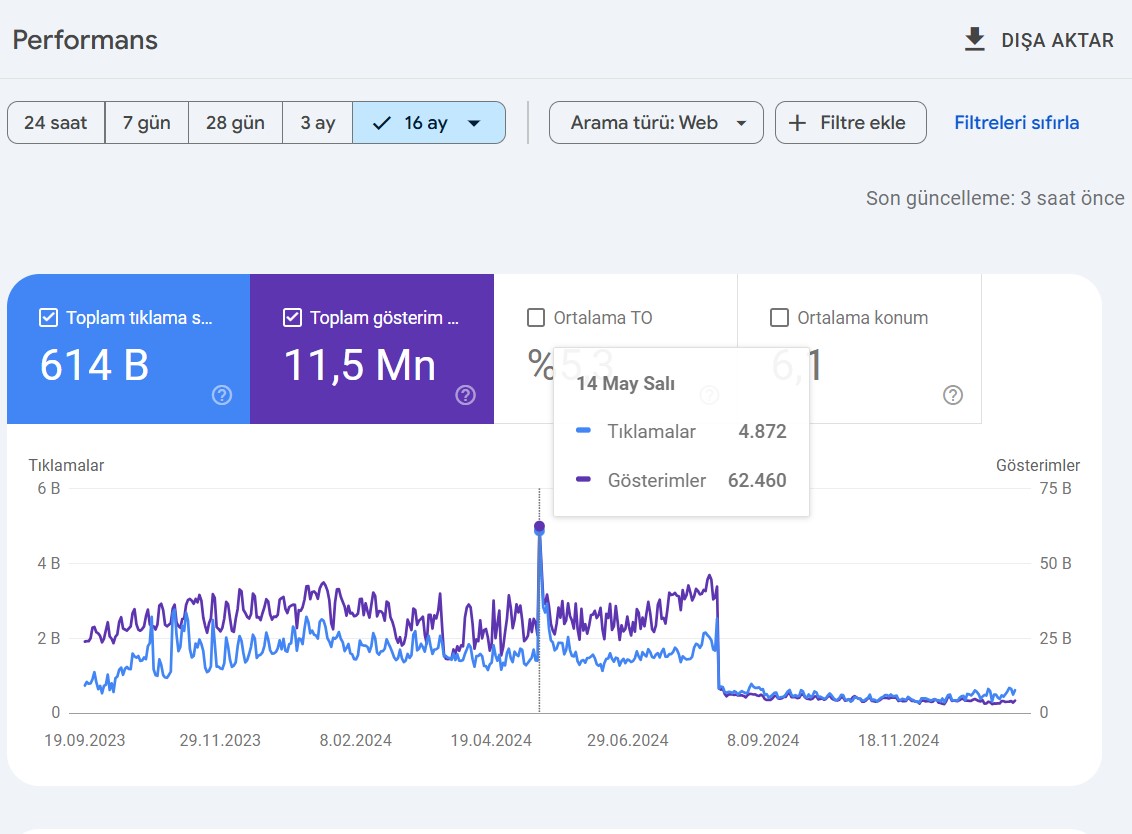Click the 14 May Salı tooltip heading

(x=625, y=383)
